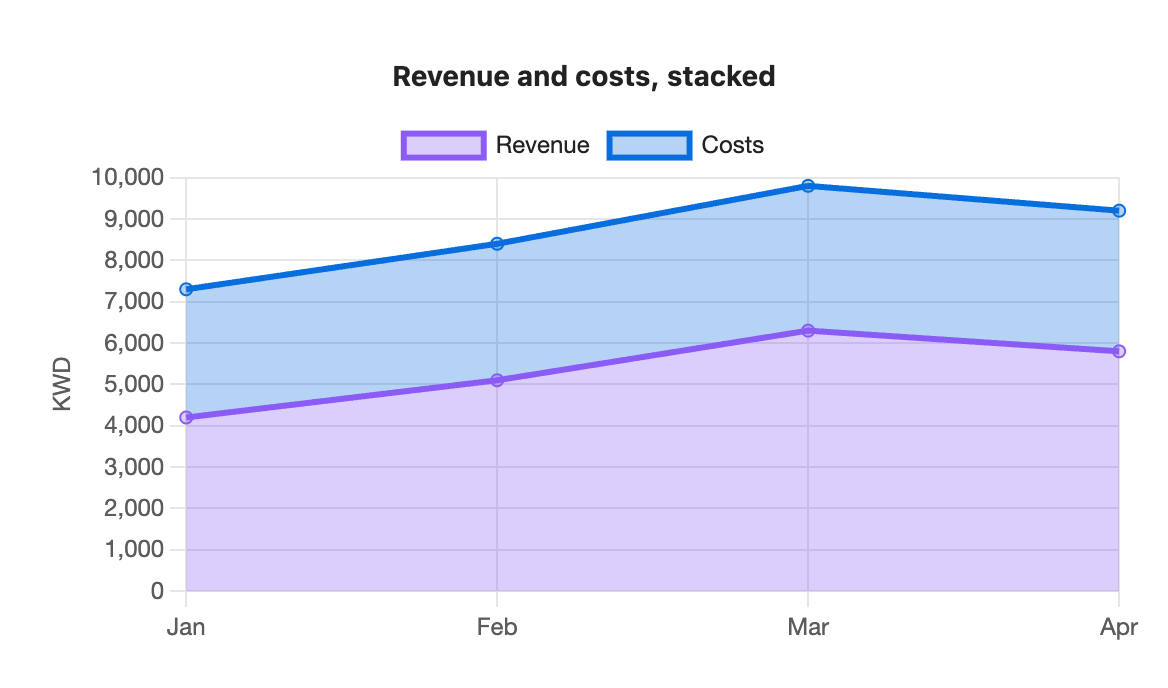Image resolution: width=1168 pixels, height=688 pixels.
Task: Select the Revenue data point for Jan
Action: [186, 418]
